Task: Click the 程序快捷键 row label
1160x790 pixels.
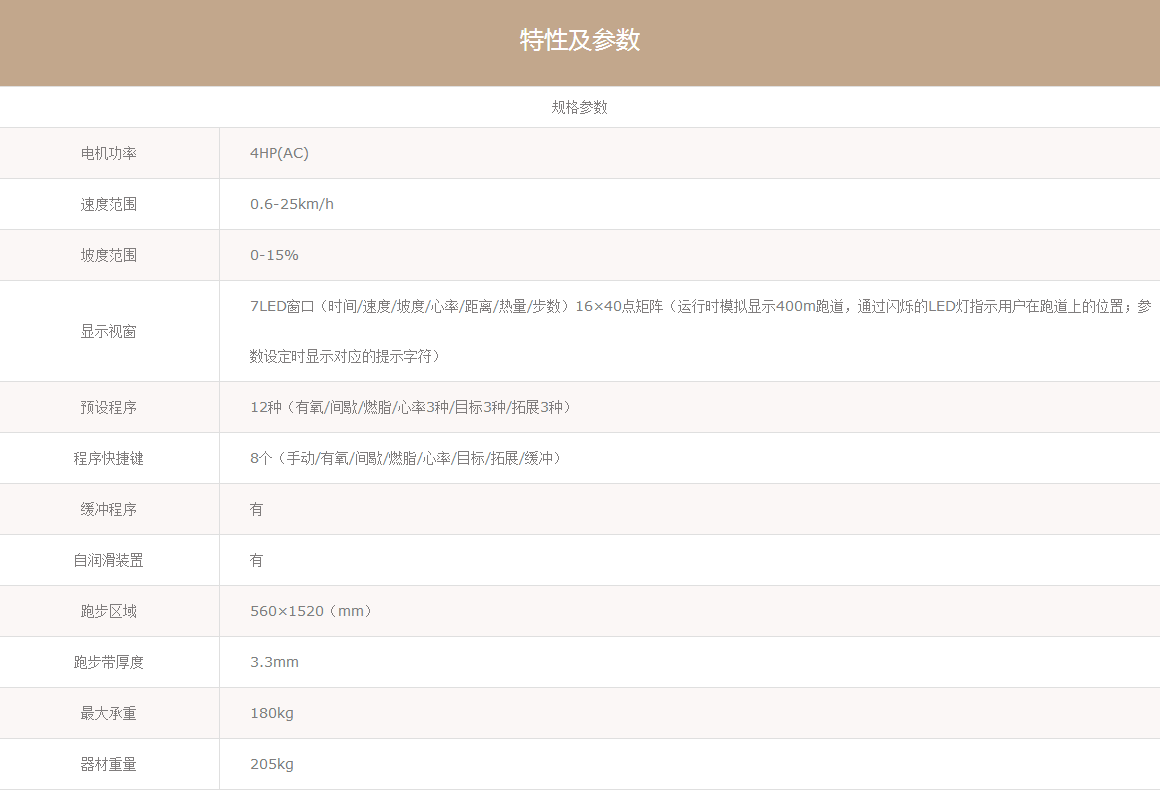Action: [x=109, y=458]
